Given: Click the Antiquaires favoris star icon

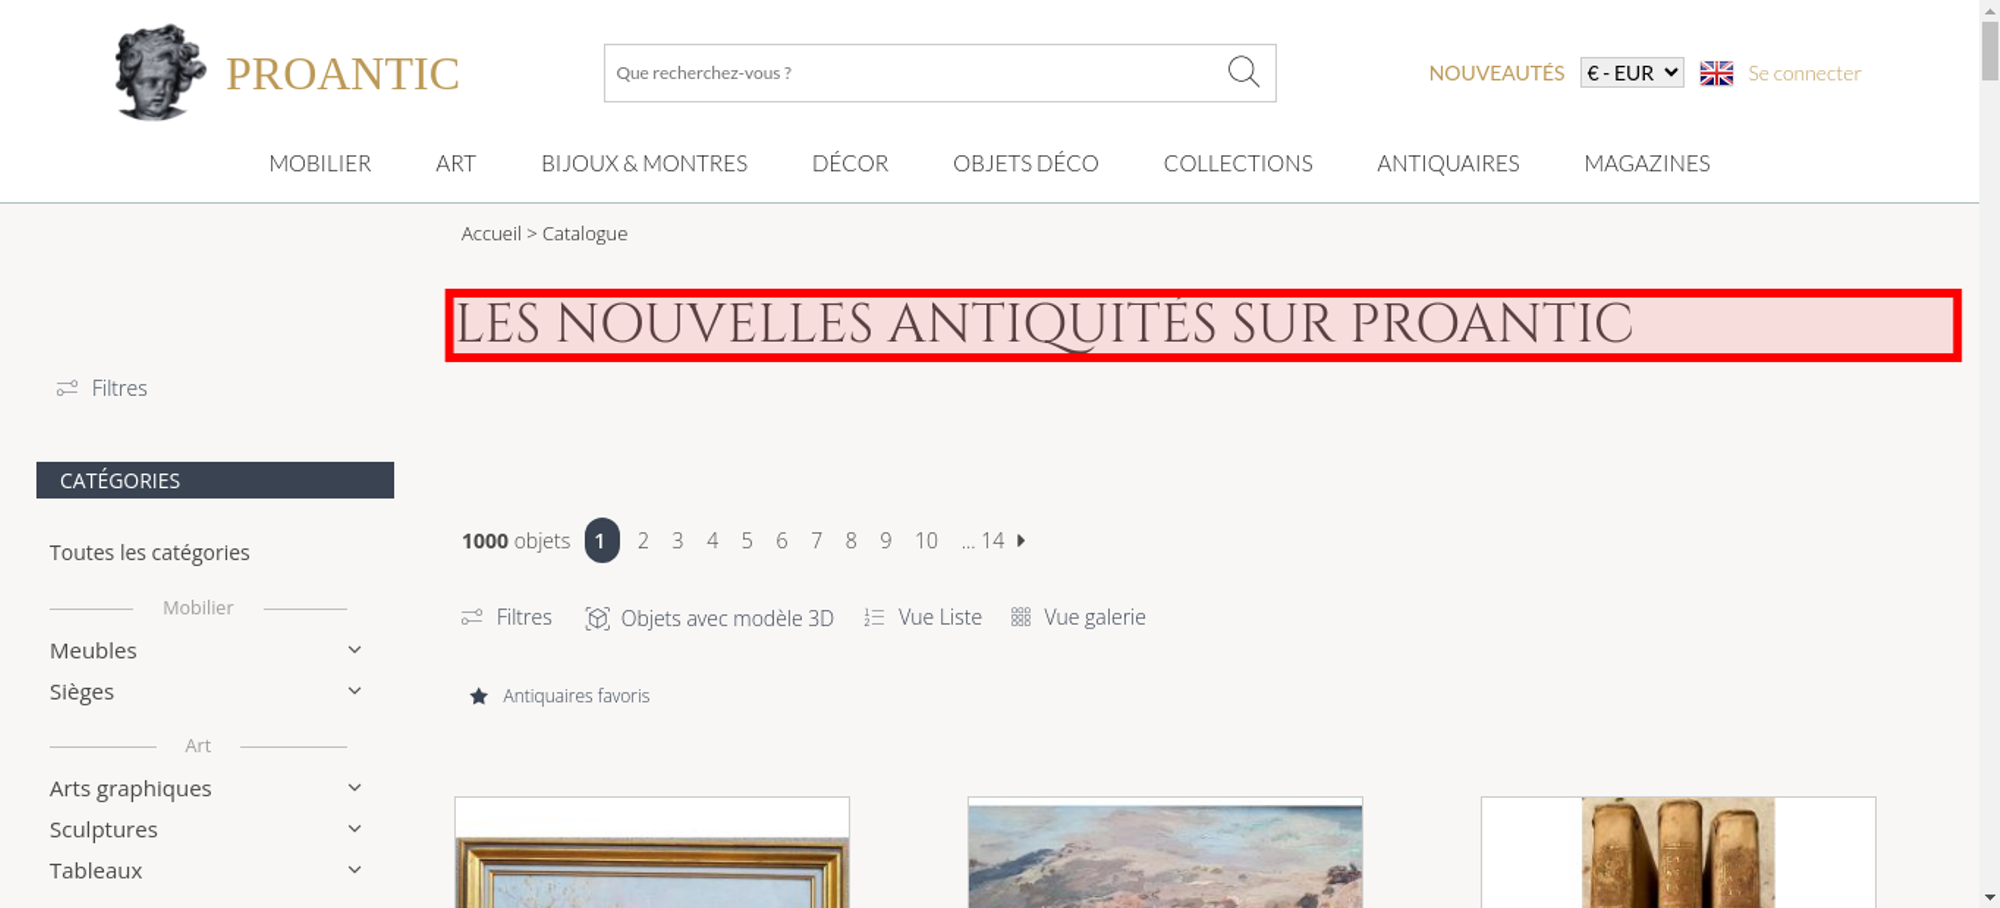Looking at the screenshot, I should click(x=479, y=696).
